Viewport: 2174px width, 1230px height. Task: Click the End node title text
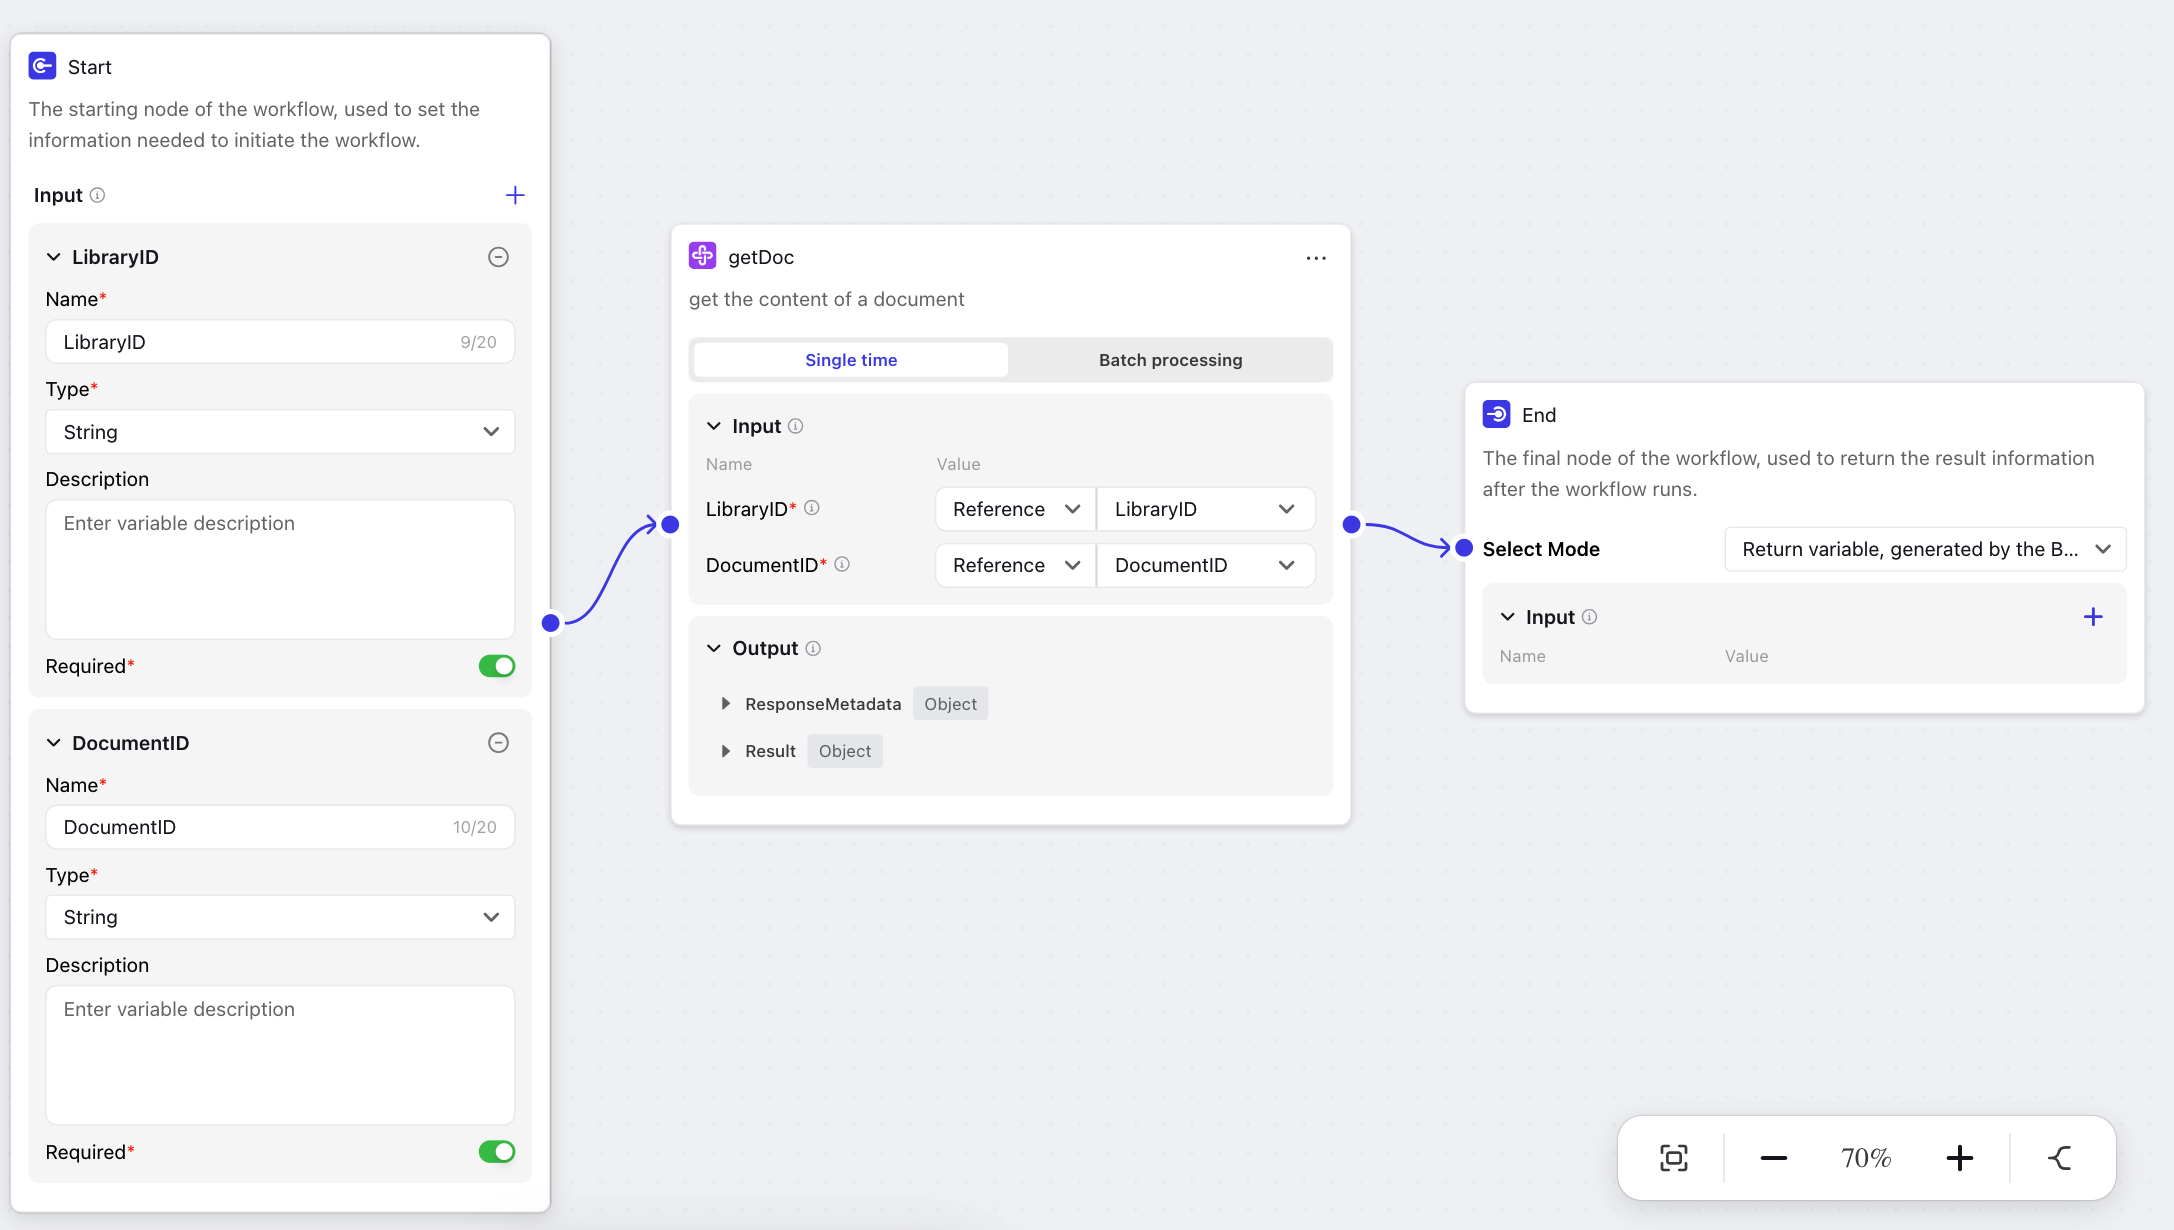(x=1539, y=415)
